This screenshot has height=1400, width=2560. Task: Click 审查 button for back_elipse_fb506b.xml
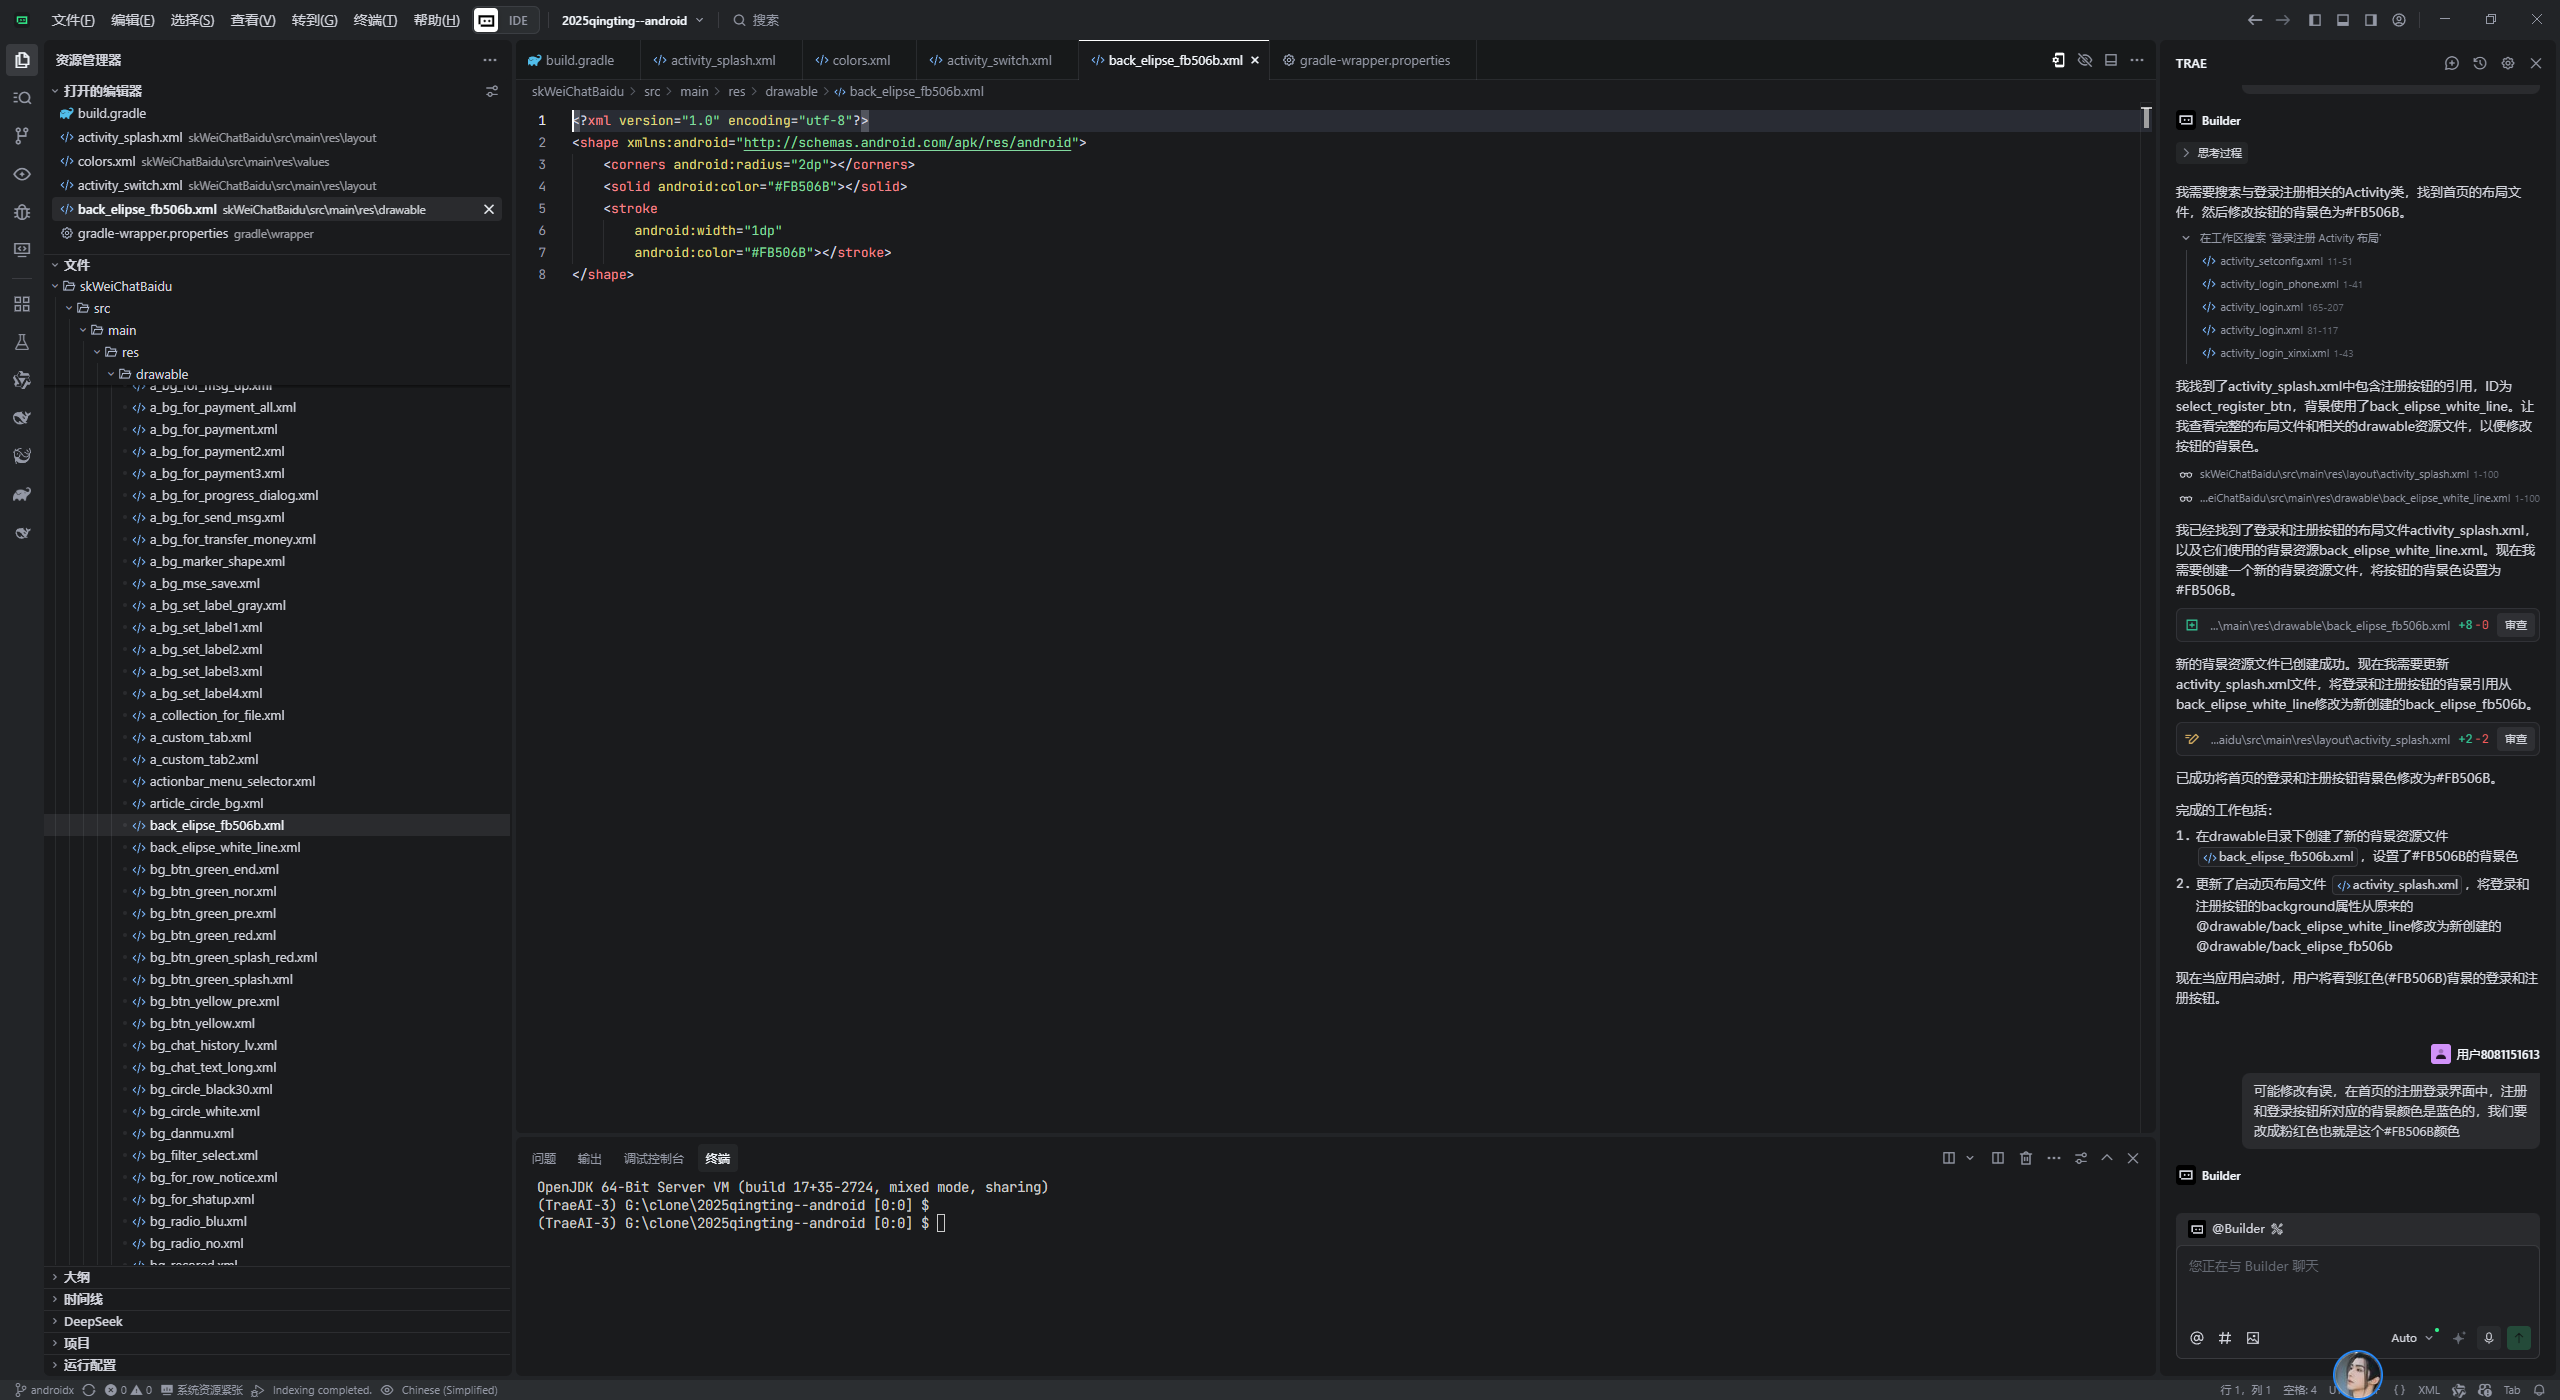click(x=2515, y=625)
